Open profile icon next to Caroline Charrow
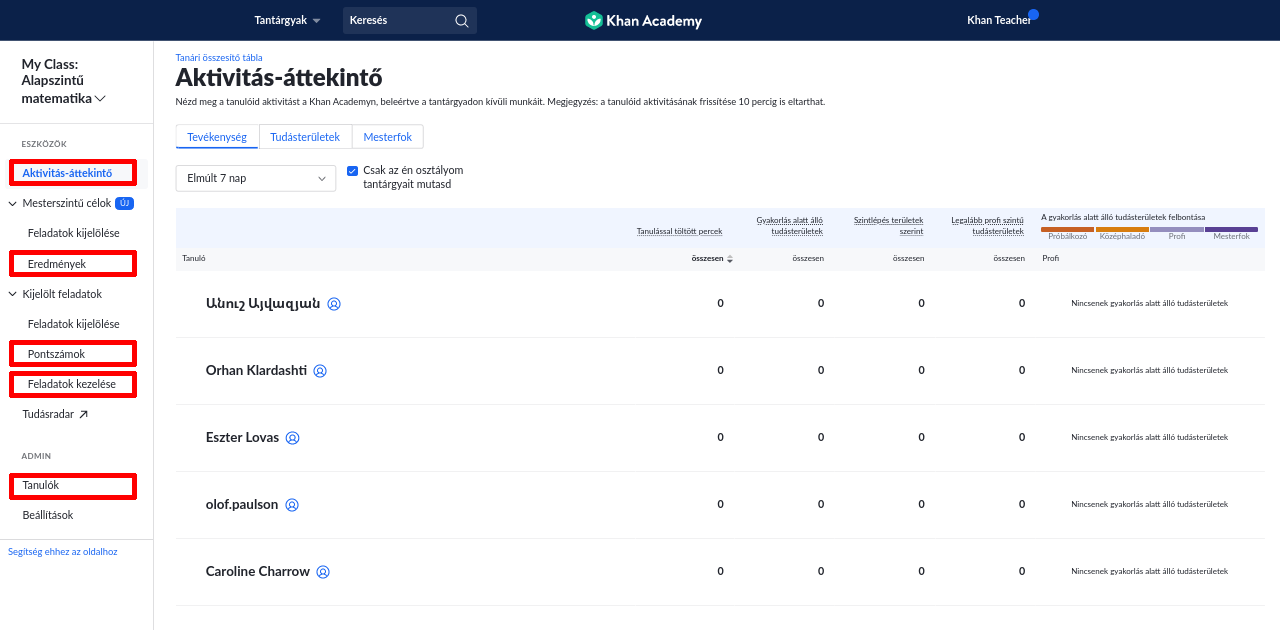The image size is (1280, 630). tap(323, 572)
